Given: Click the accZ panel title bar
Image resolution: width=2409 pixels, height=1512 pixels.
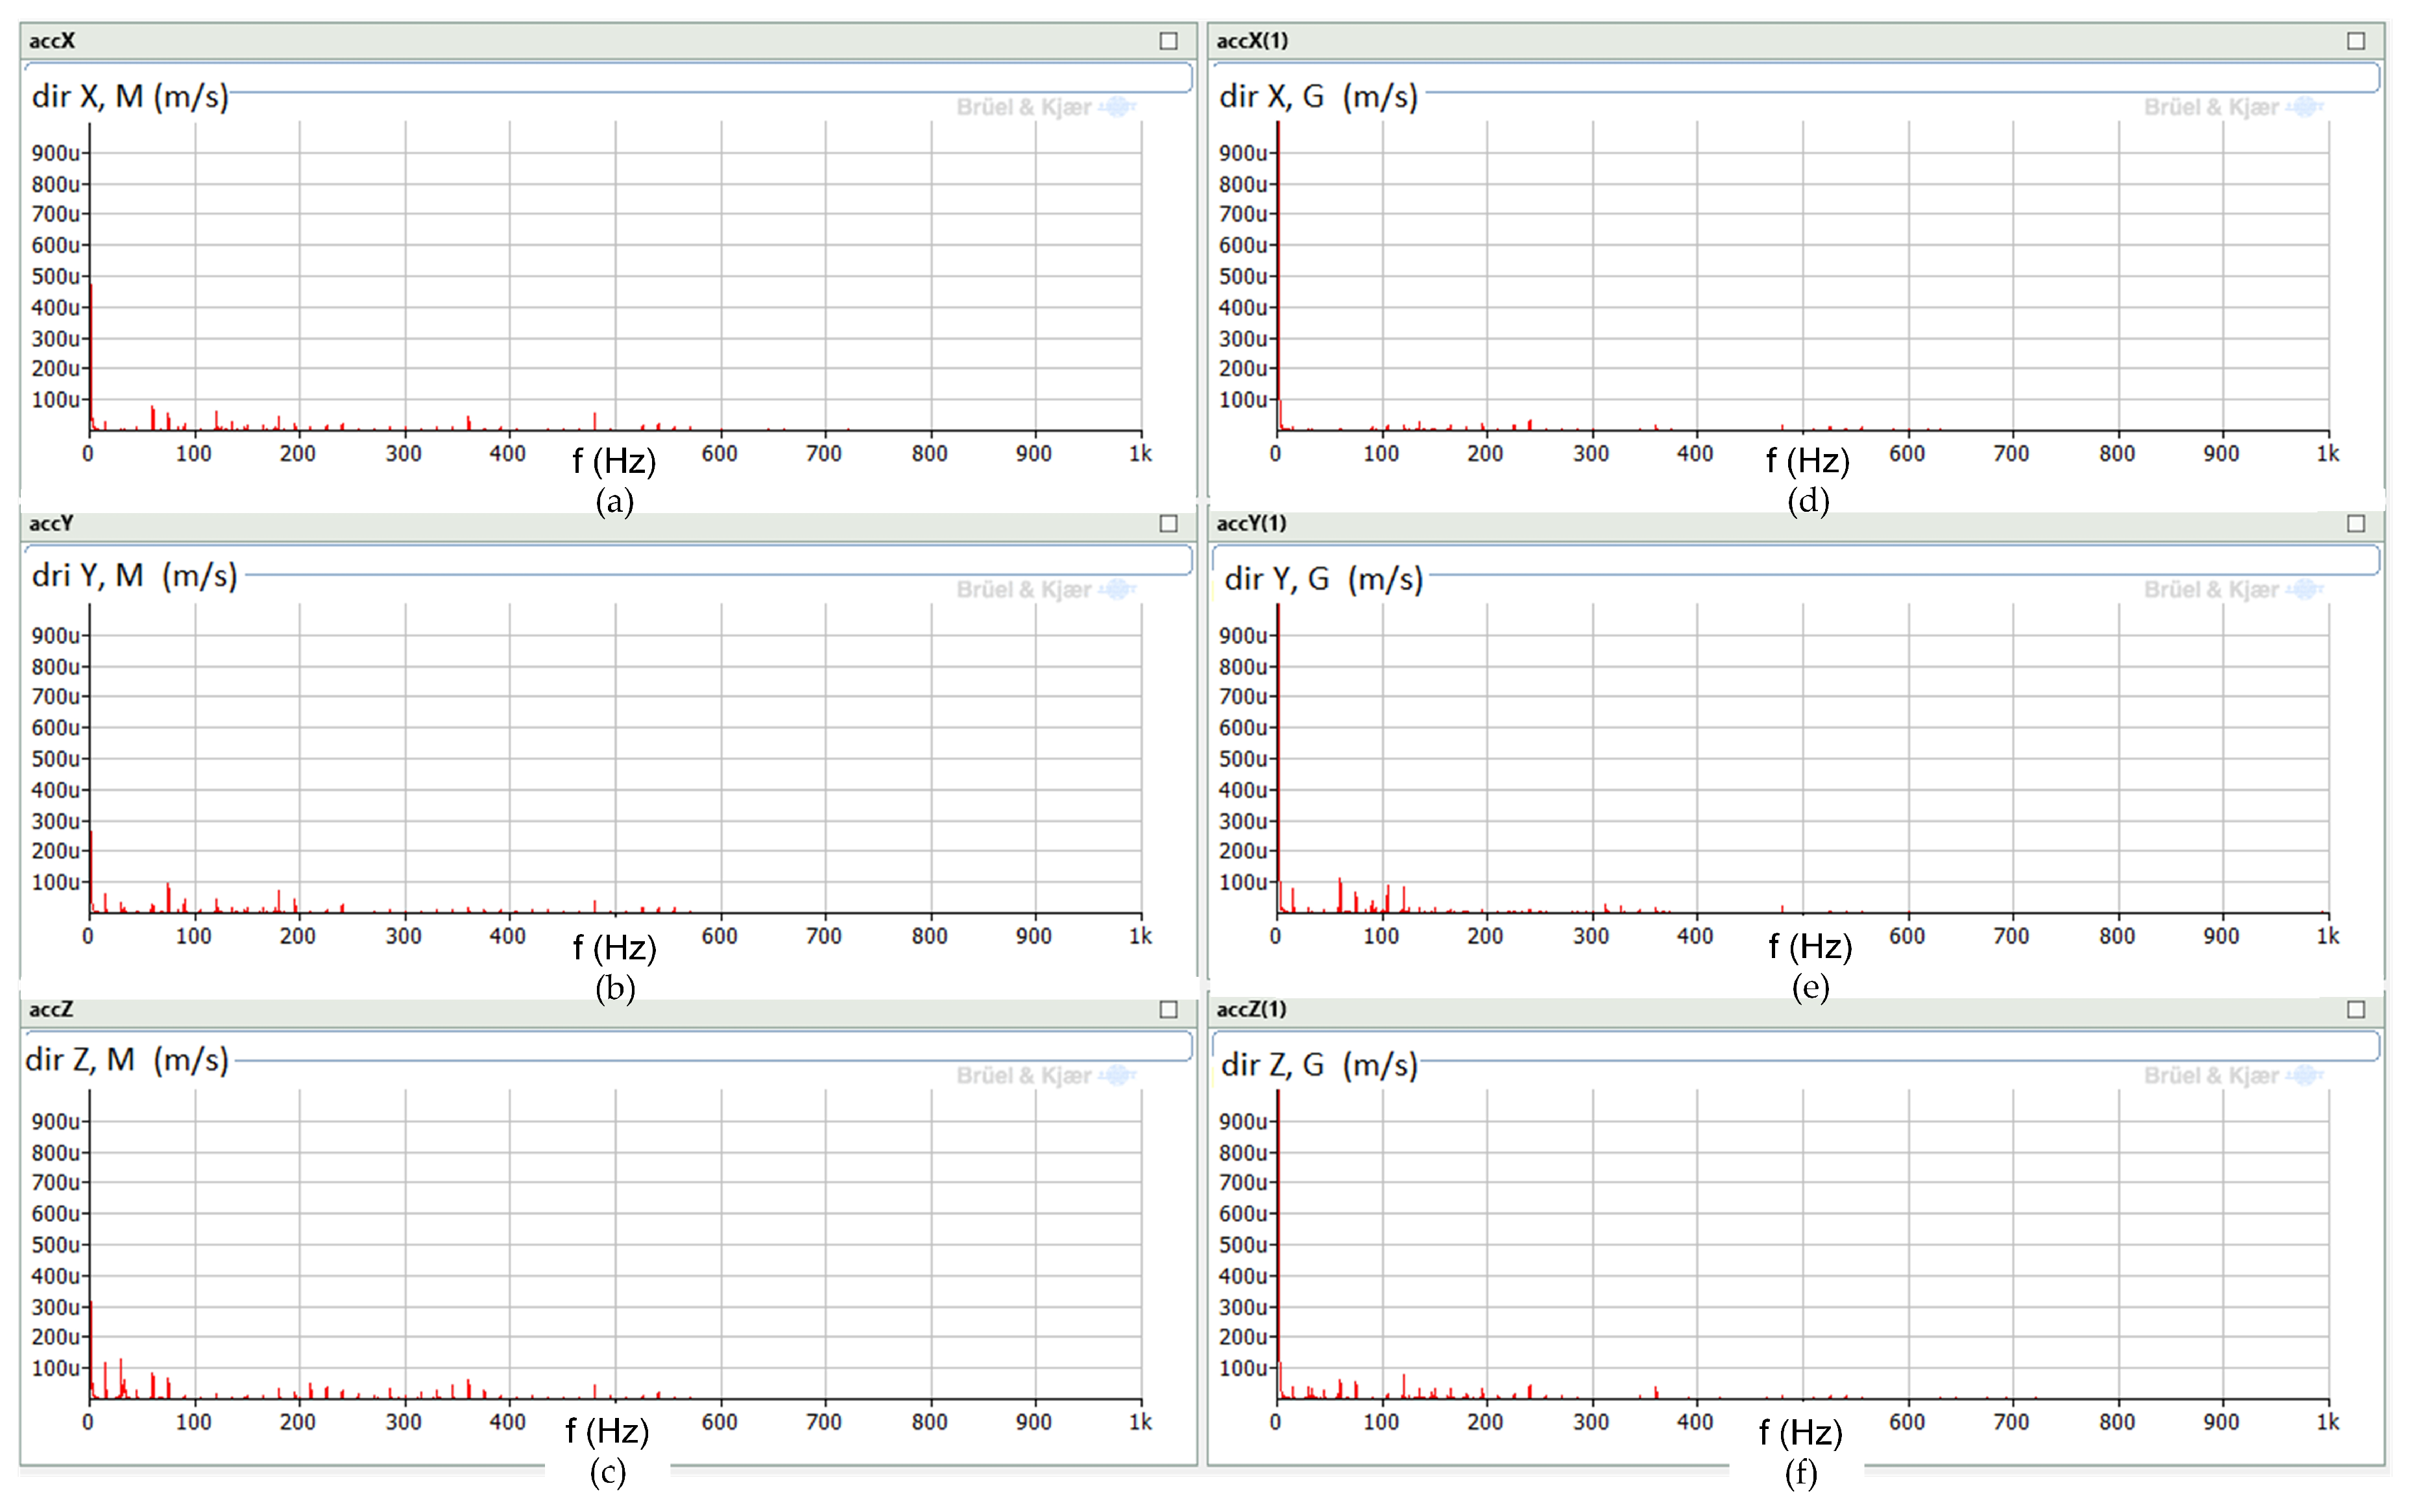Looking at the screenshot, I should point(52,1009).
